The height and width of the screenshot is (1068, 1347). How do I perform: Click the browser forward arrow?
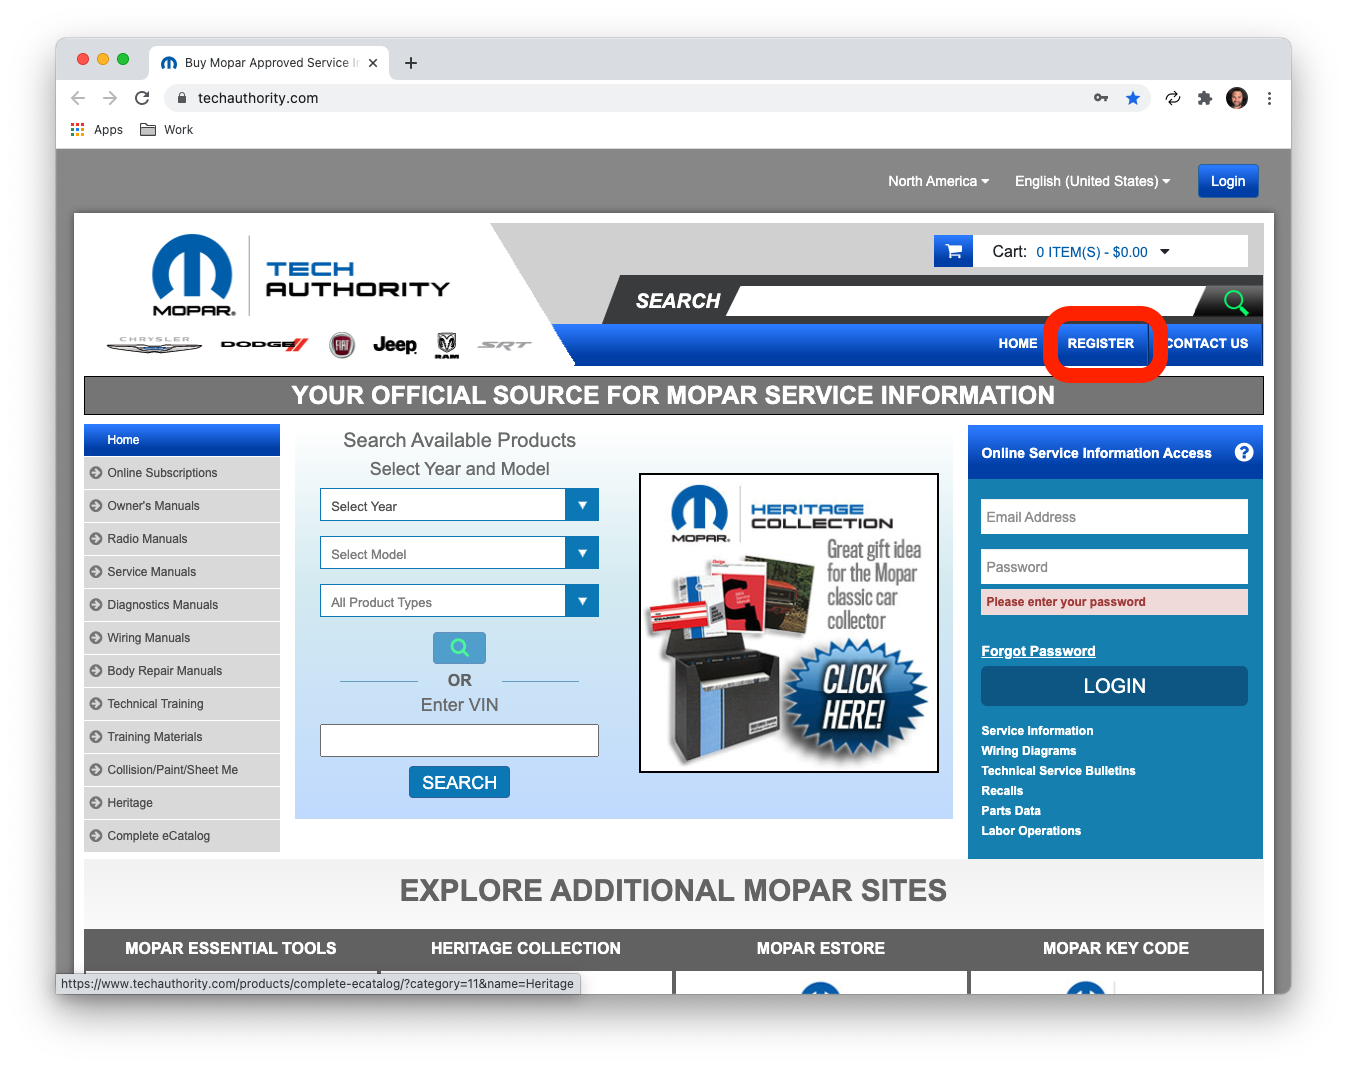coord(110,98)
